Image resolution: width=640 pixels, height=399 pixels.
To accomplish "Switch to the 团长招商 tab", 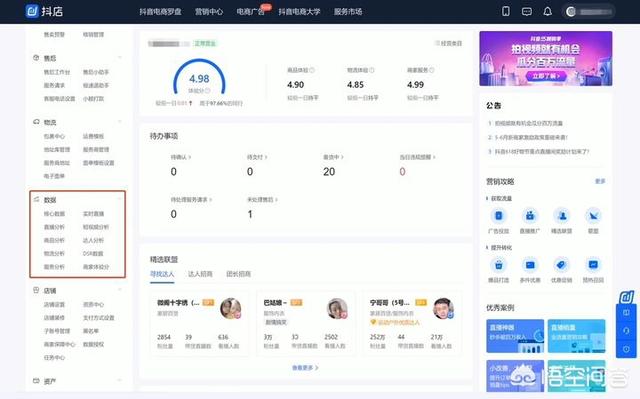I will point(238,274).
